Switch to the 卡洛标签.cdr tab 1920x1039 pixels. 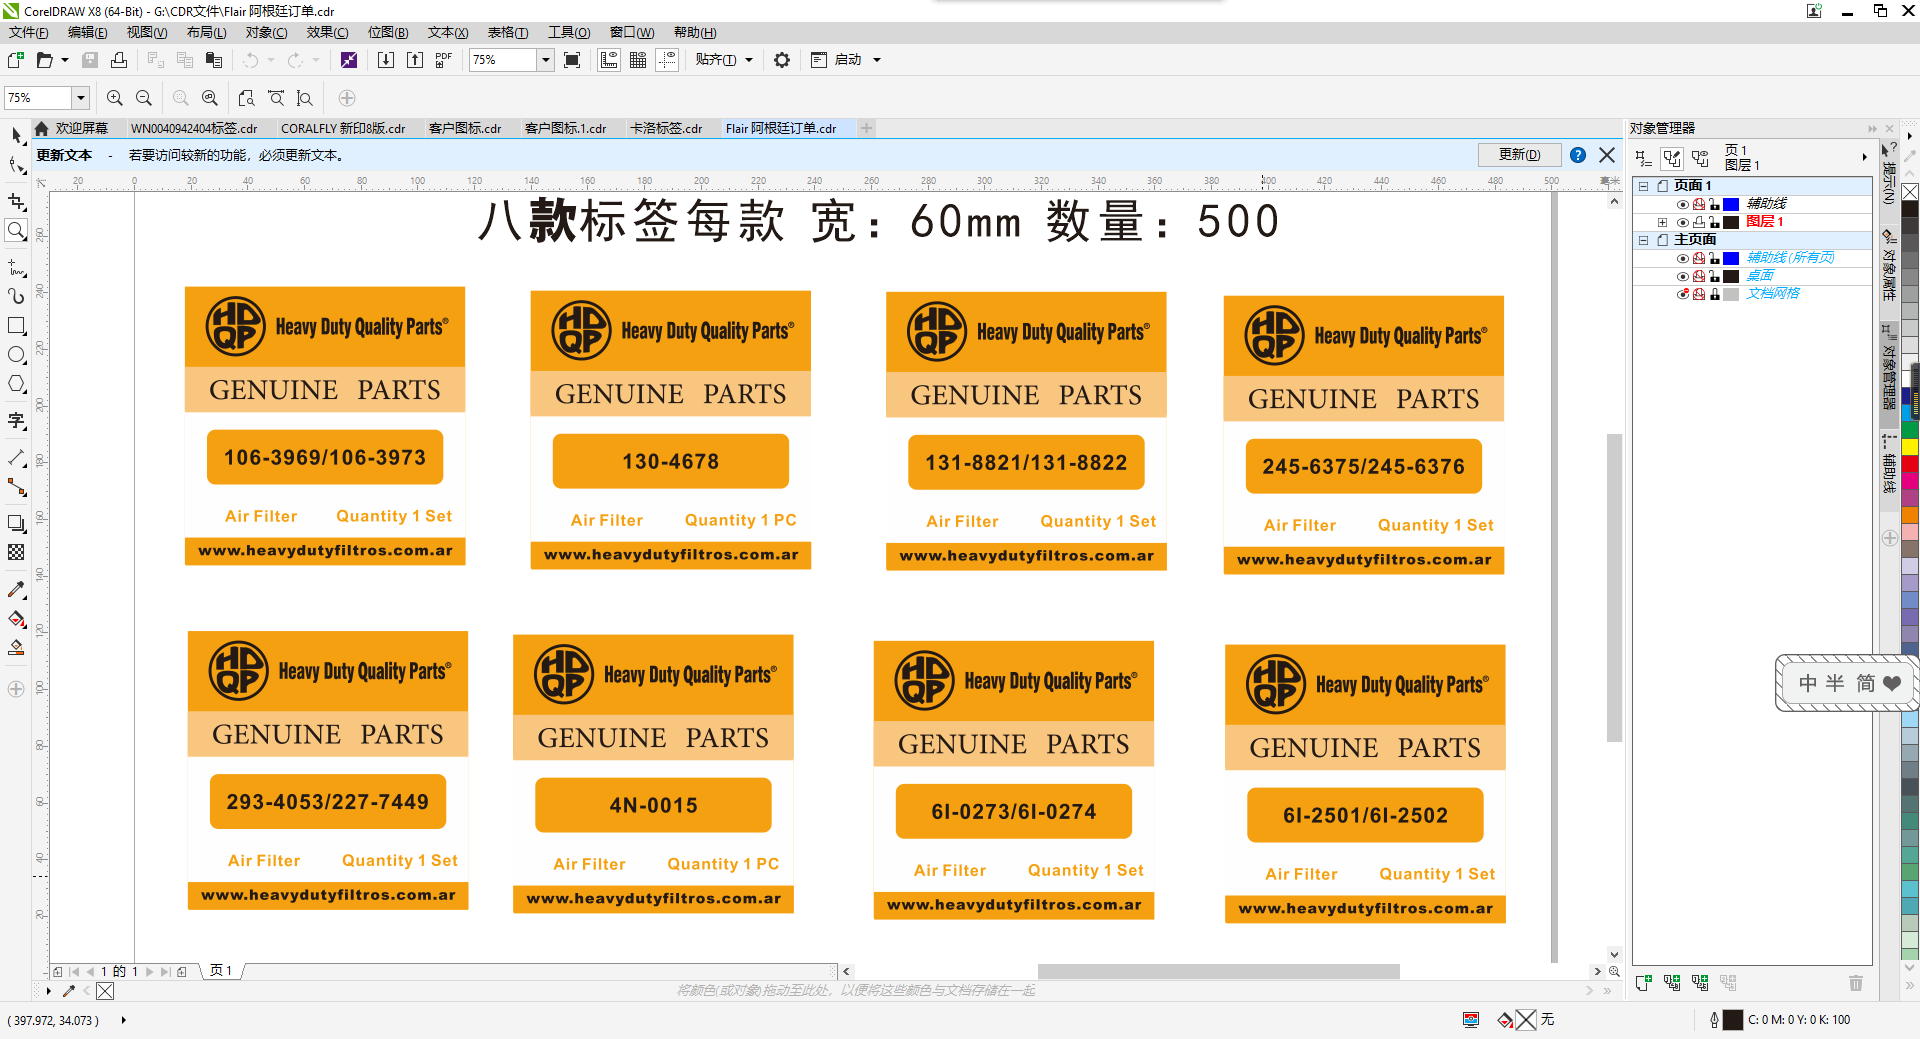(x=666, y=129)
